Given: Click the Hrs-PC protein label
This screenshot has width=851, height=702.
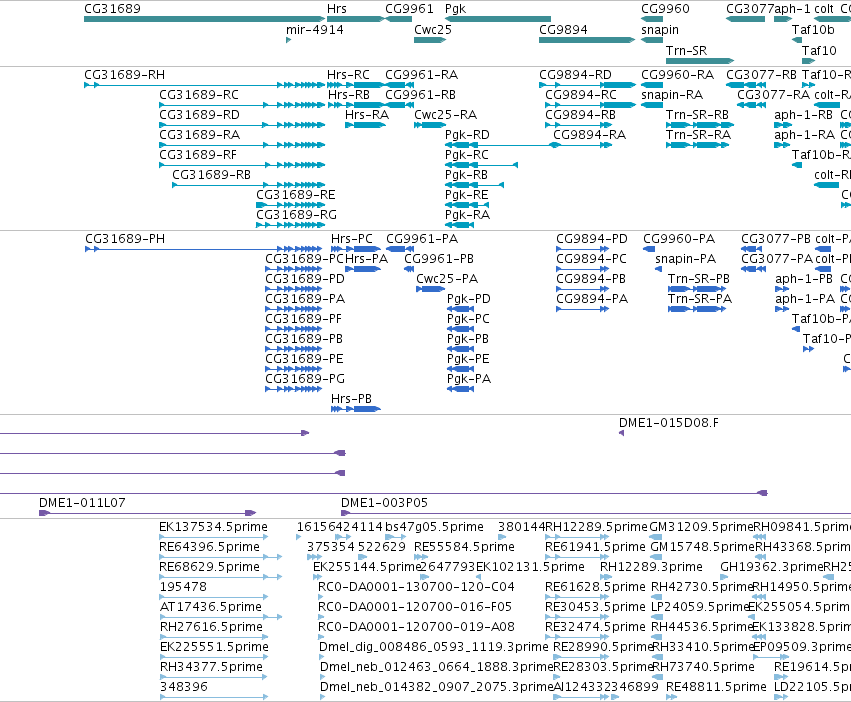Looking at the screenshot, I should [352, 239].
